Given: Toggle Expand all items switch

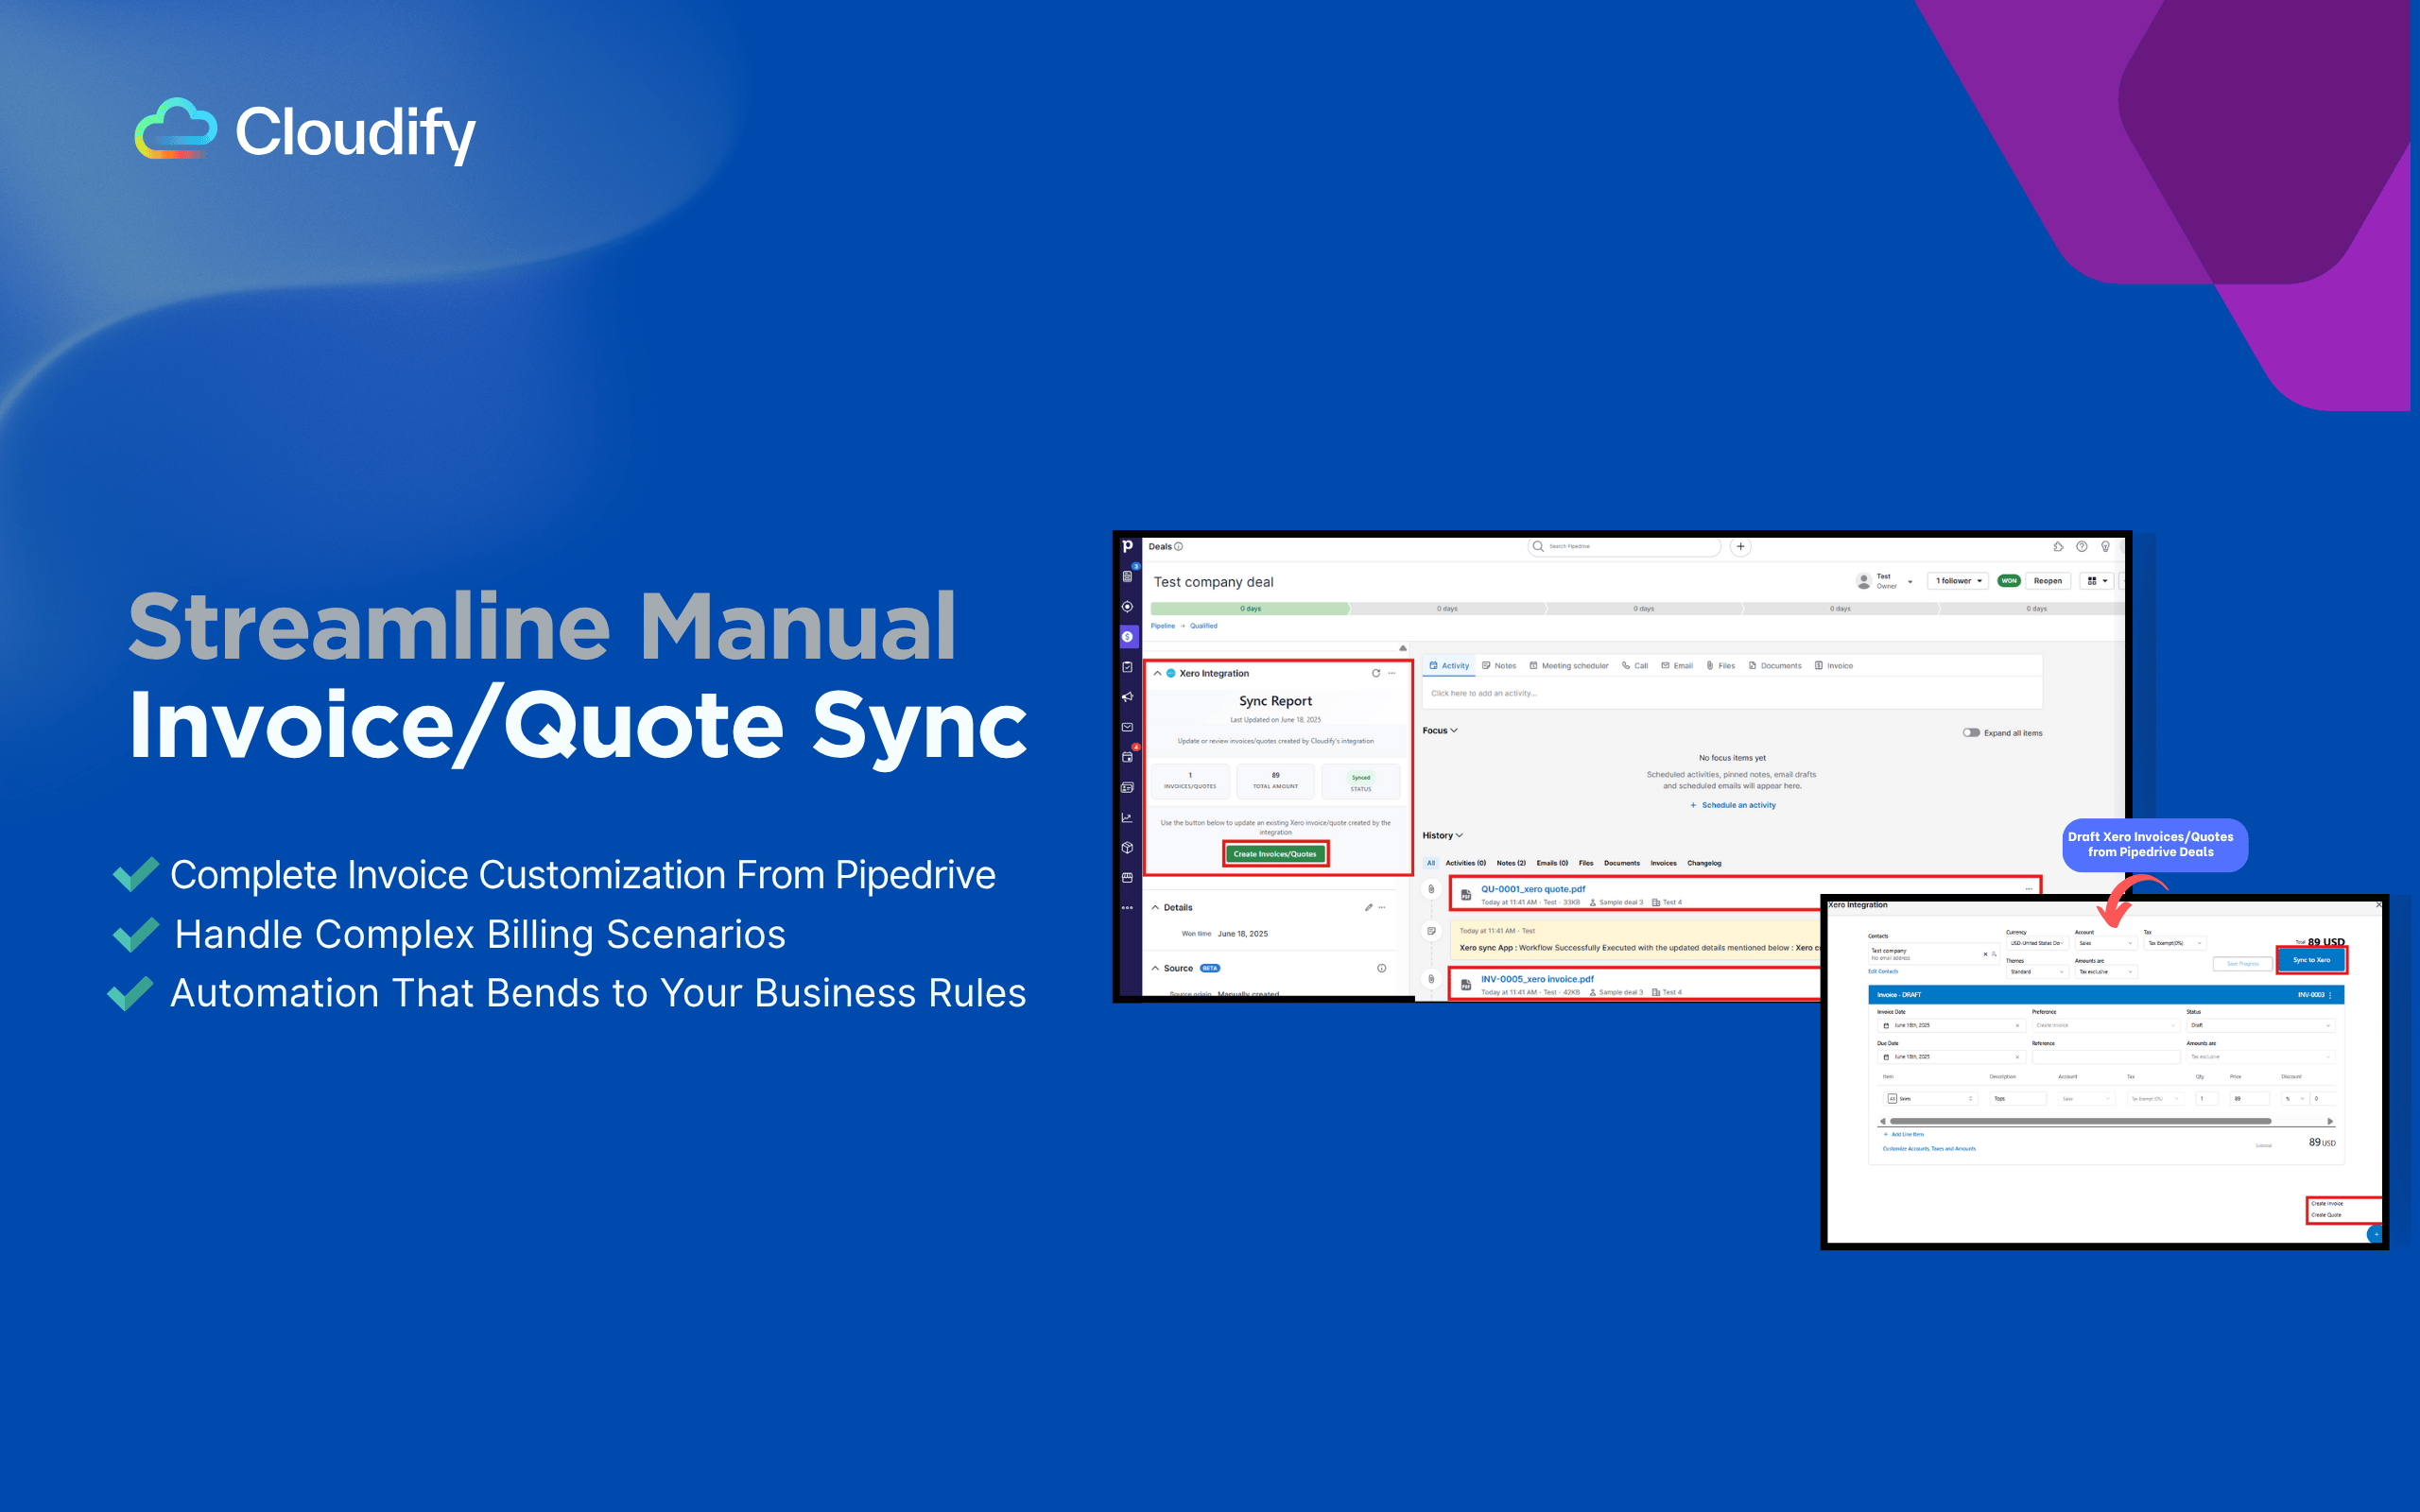Looking at the screenshot, I should (1971, 733).
